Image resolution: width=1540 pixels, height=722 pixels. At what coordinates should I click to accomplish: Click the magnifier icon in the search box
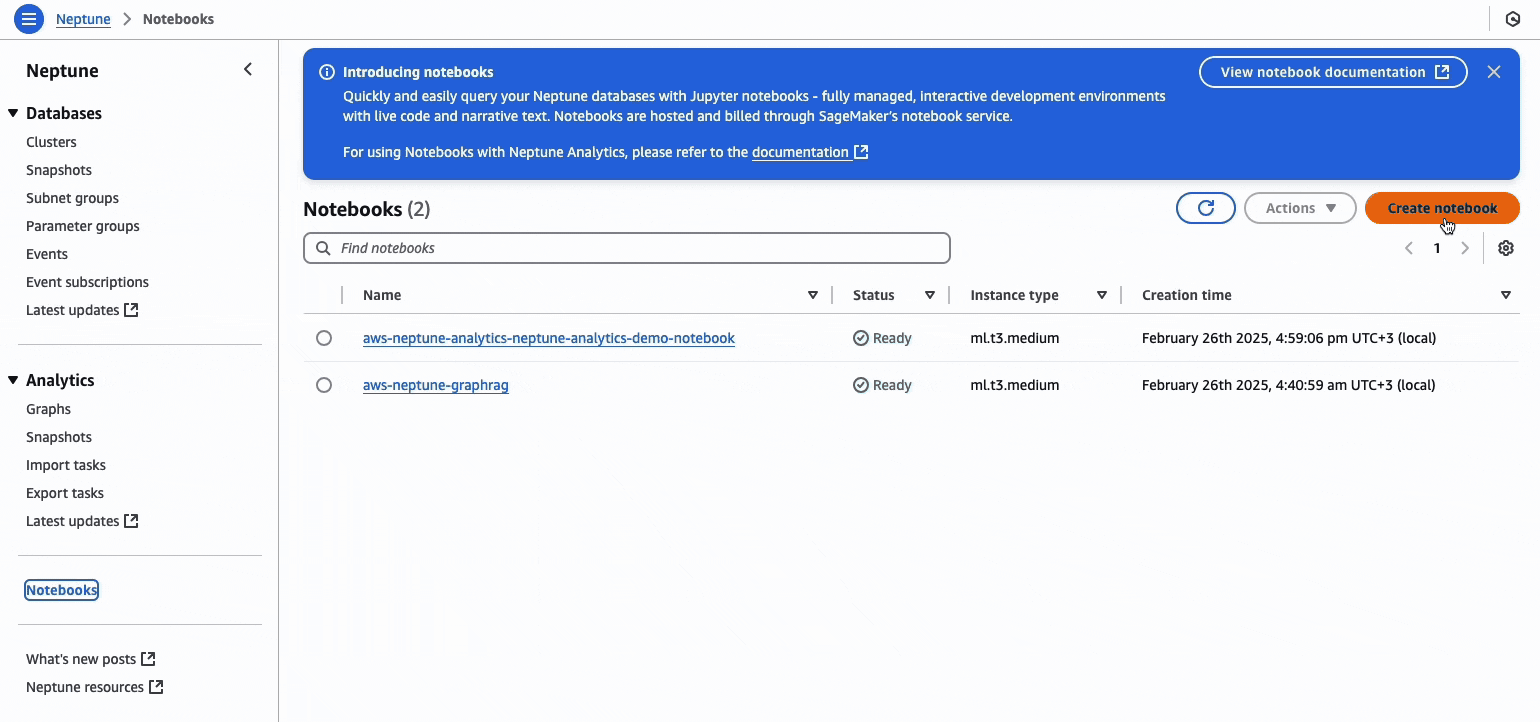click(322, 247)
